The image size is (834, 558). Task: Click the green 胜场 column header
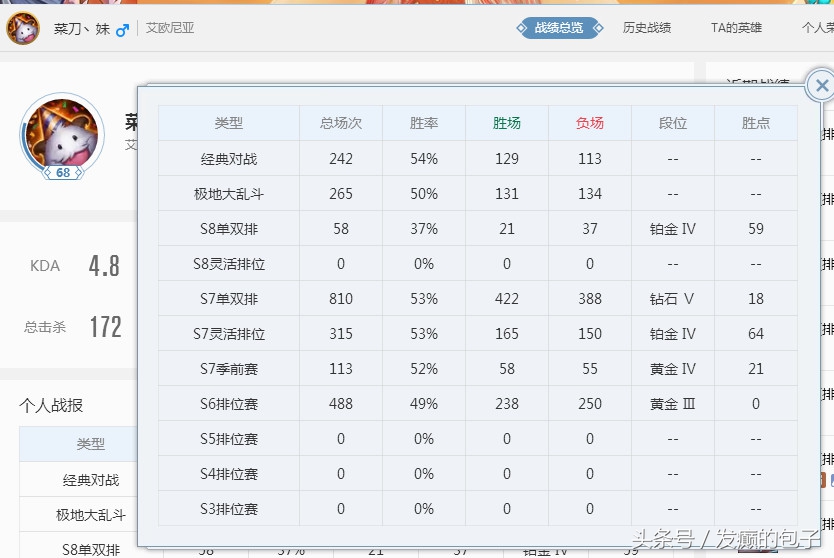coord(507,123)
